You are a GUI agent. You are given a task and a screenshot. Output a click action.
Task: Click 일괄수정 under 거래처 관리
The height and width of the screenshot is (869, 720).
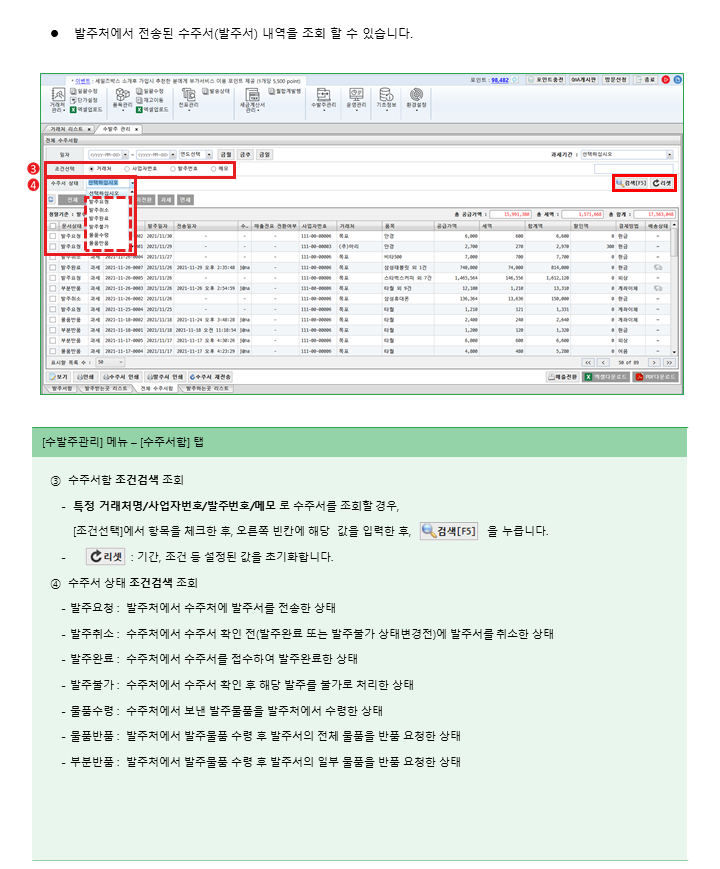pos(84,91)
